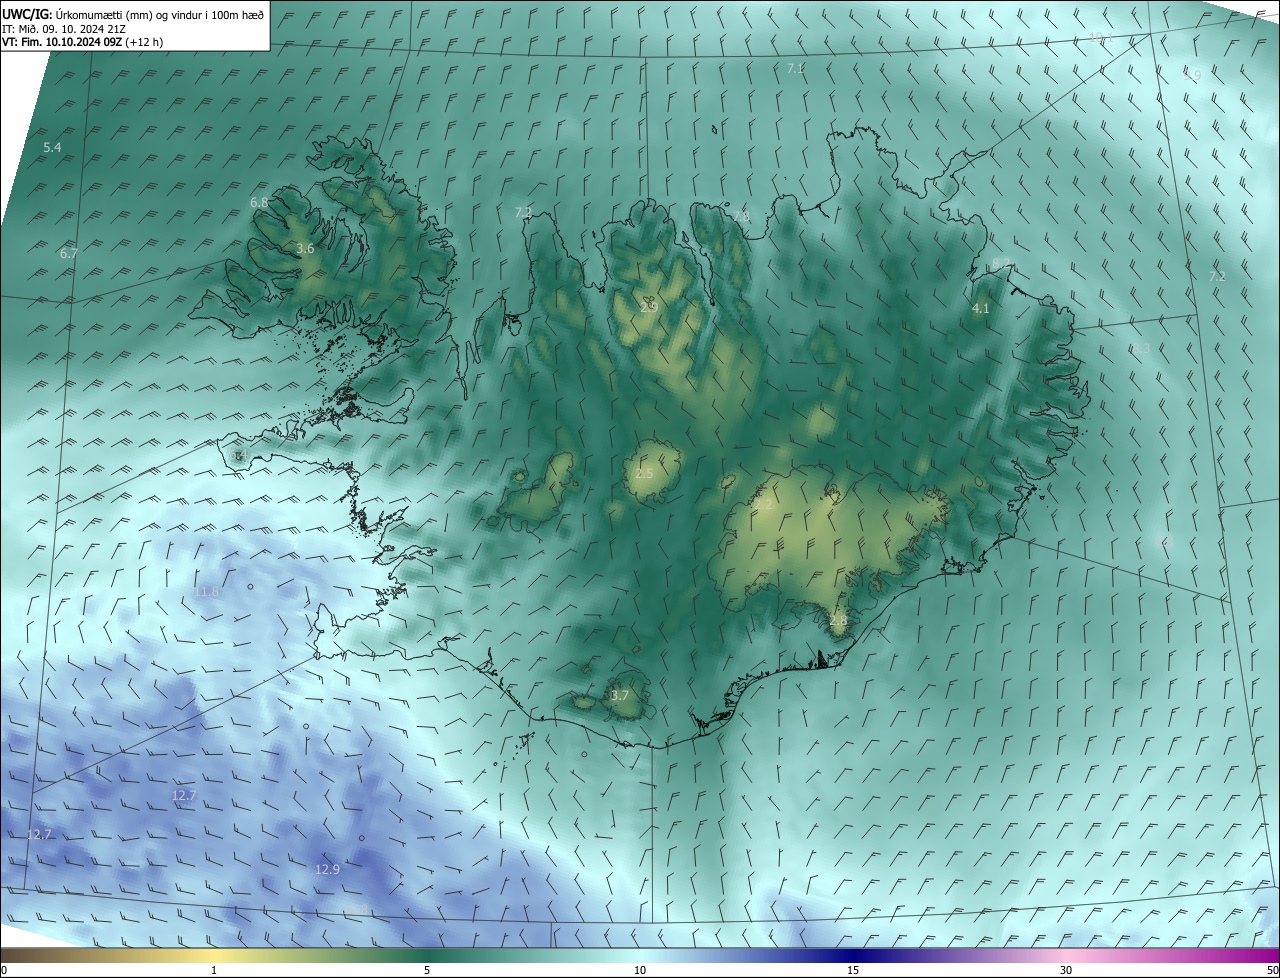
Task: Click the map value label 11.8
Action: pos(207,592)
